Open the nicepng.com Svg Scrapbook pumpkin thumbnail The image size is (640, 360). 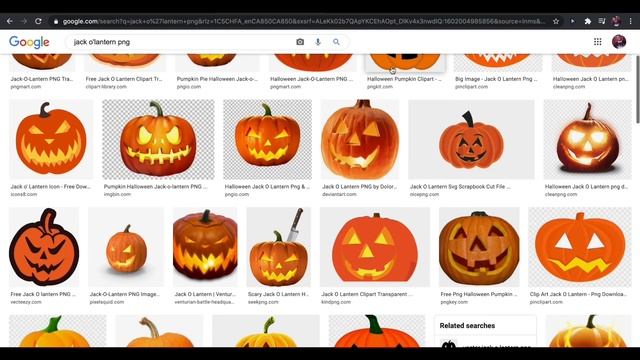click(471, 140)
